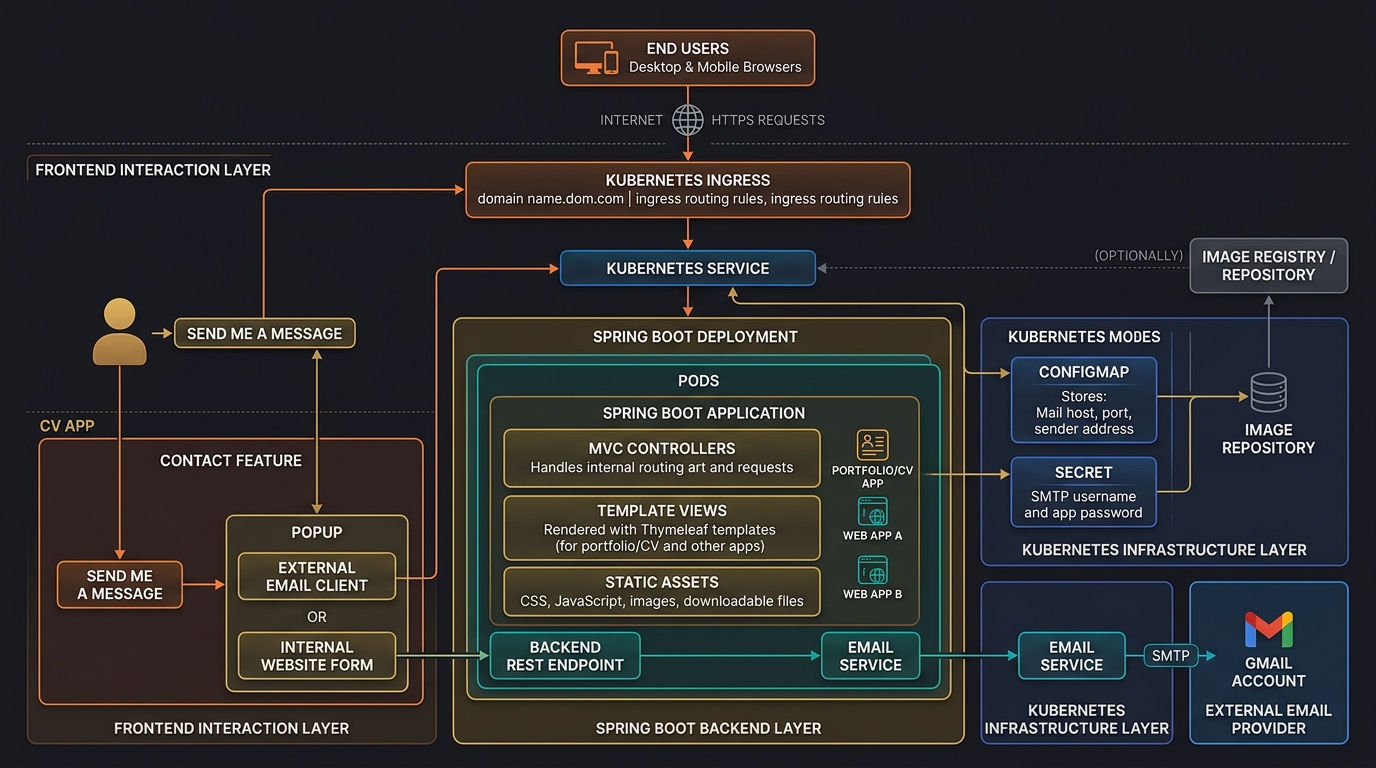
Task: Select the SMTP connector label
Action: coord(1170,656)
